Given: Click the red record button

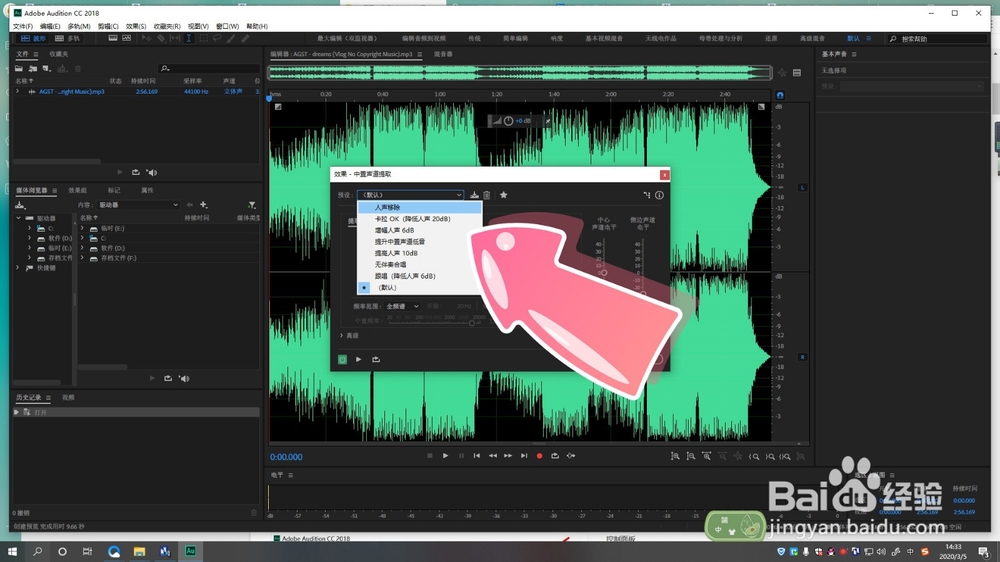Looking at the screenshot, I should [x=540, y=456].
